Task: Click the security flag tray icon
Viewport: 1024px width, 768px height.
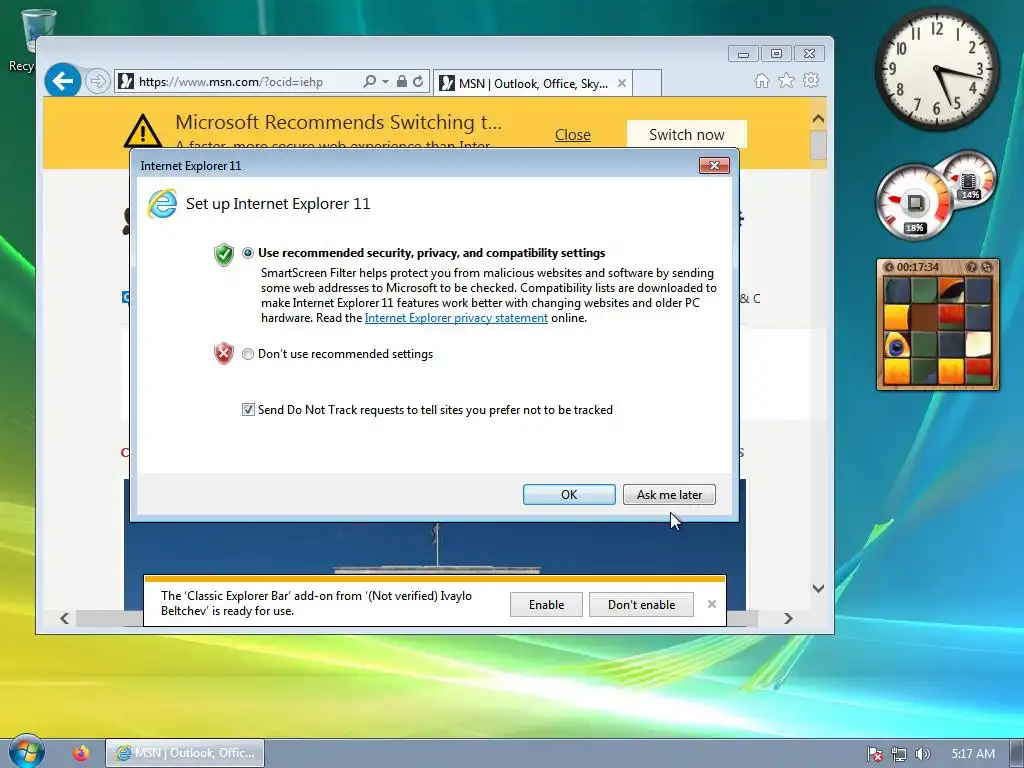Action: (x=874, y=754)
